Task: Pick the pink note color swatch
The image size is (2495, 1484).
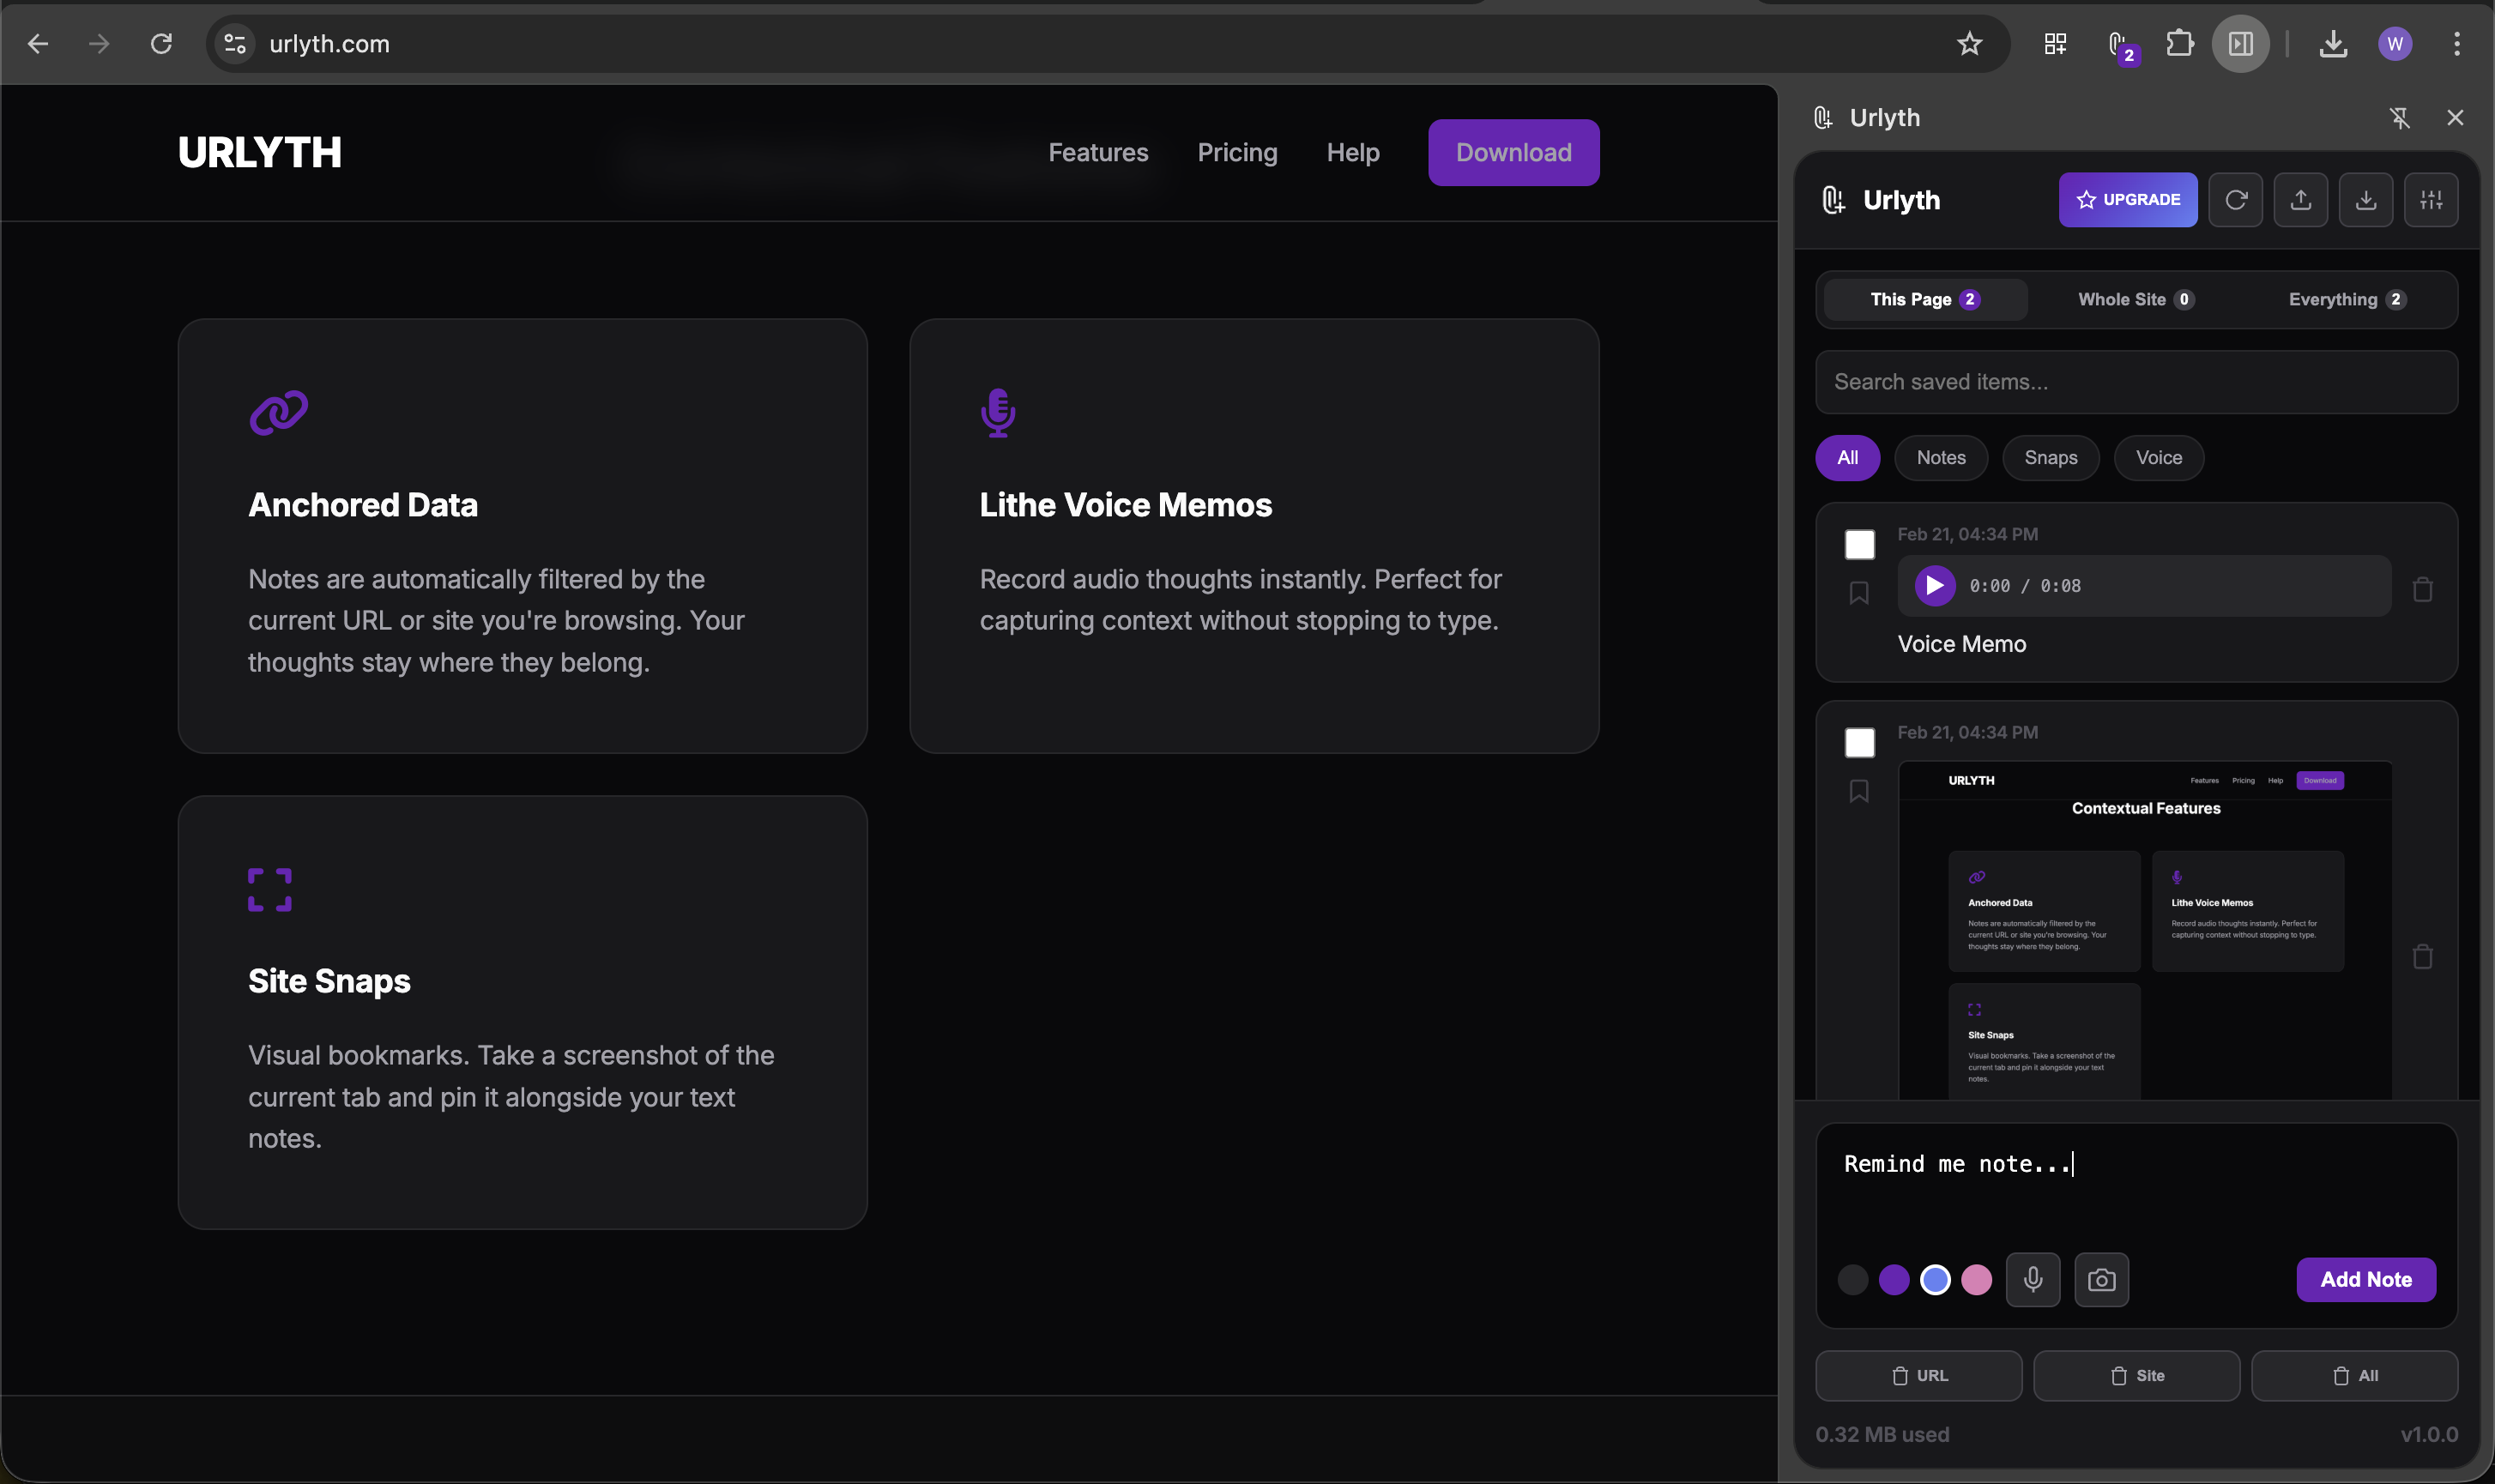Action: point(1975,1279)
